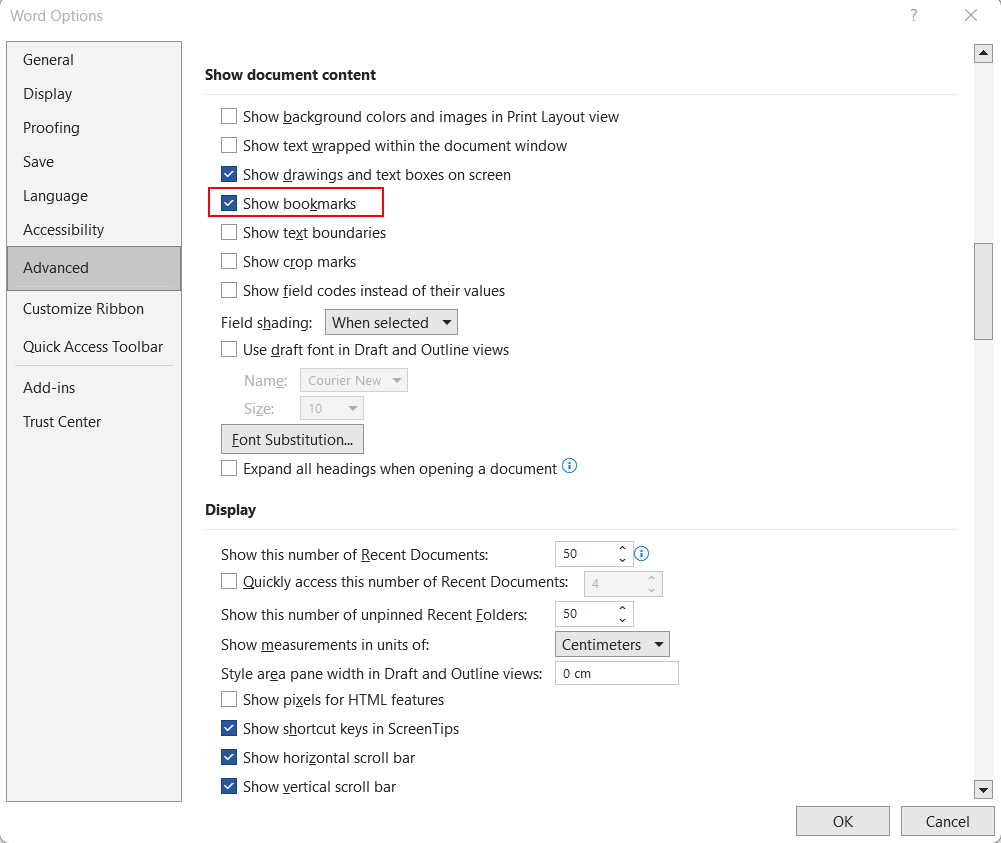Go to Add-ins category

click(x=94, y=388)
